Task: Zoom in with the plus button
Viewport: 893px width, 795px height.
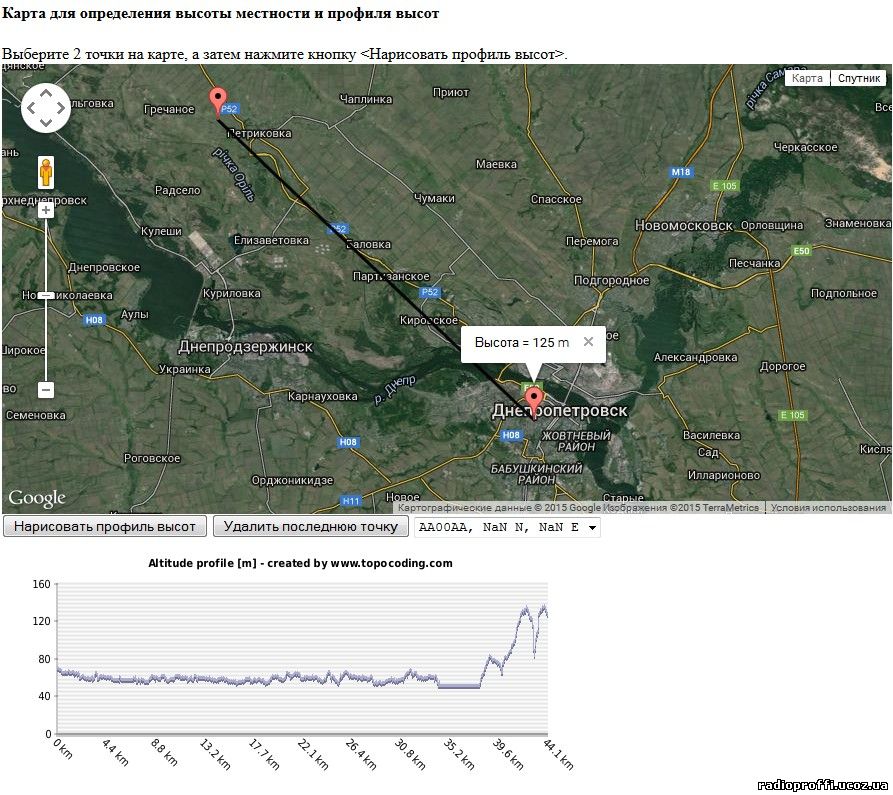Action: click(46, 210)
